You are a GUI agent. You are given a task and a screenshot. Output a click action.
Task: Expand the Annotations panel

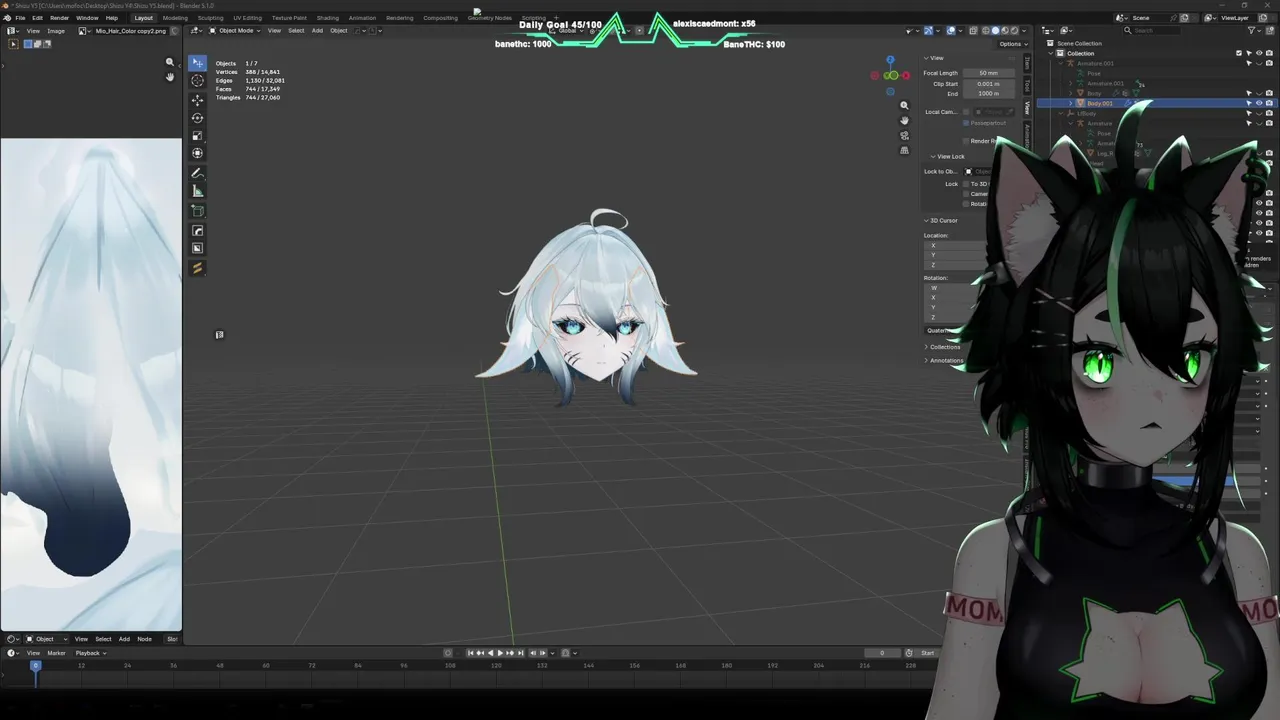point(943,360)
